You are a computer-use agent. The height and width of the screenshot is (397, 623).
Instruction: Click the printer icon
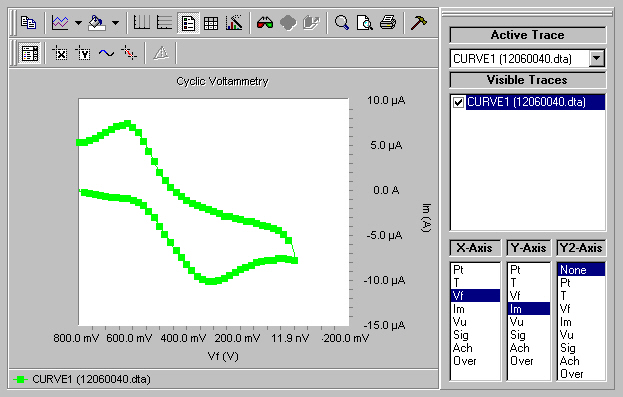[388, 23]
